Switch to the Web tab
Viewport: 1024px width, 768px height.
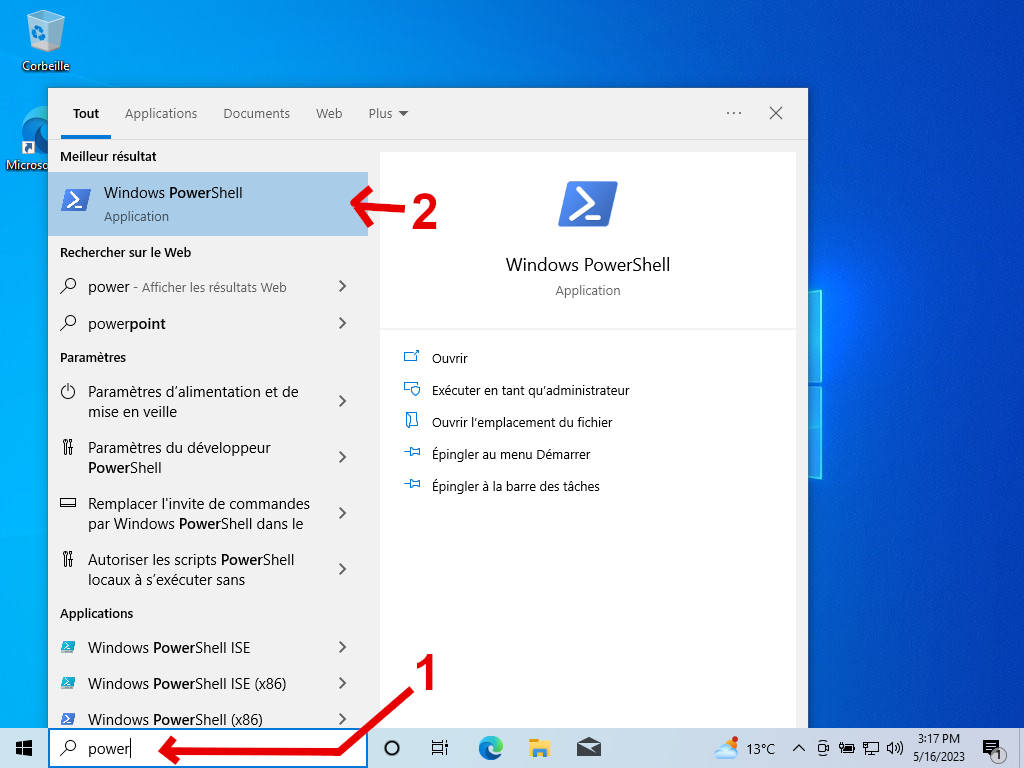pos(329,114)
